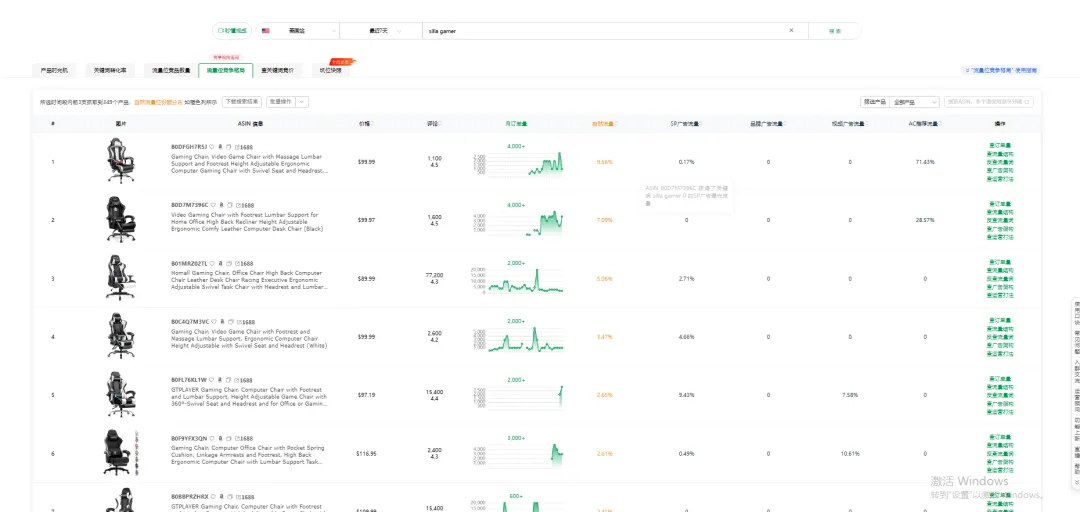Viewport: 1080px width, 512px height.
Task: Open 1688 link for ASIN B0FL76KL1W
Action: (245, 380)
